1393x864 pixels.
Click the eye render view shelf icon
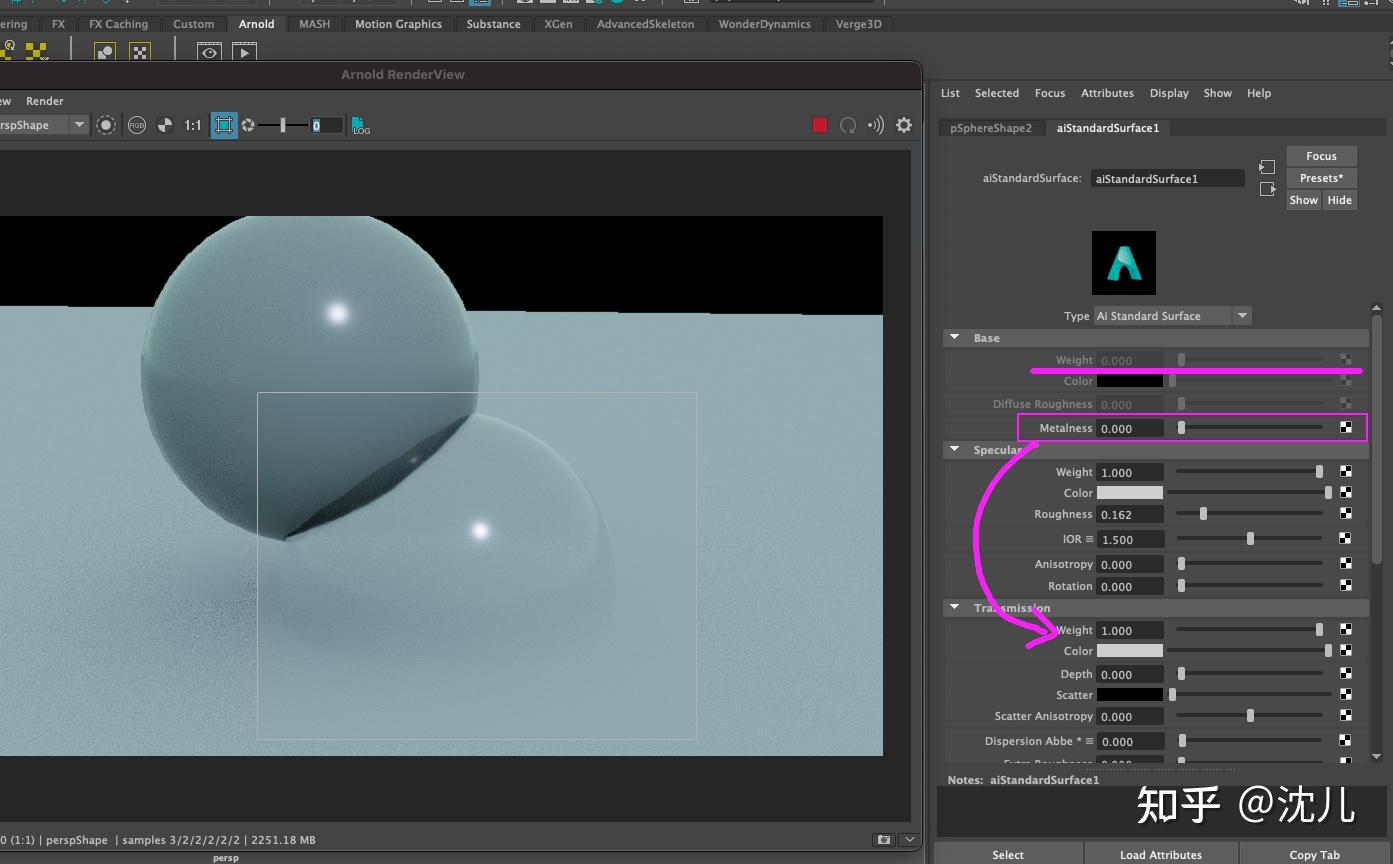[209, 51]
